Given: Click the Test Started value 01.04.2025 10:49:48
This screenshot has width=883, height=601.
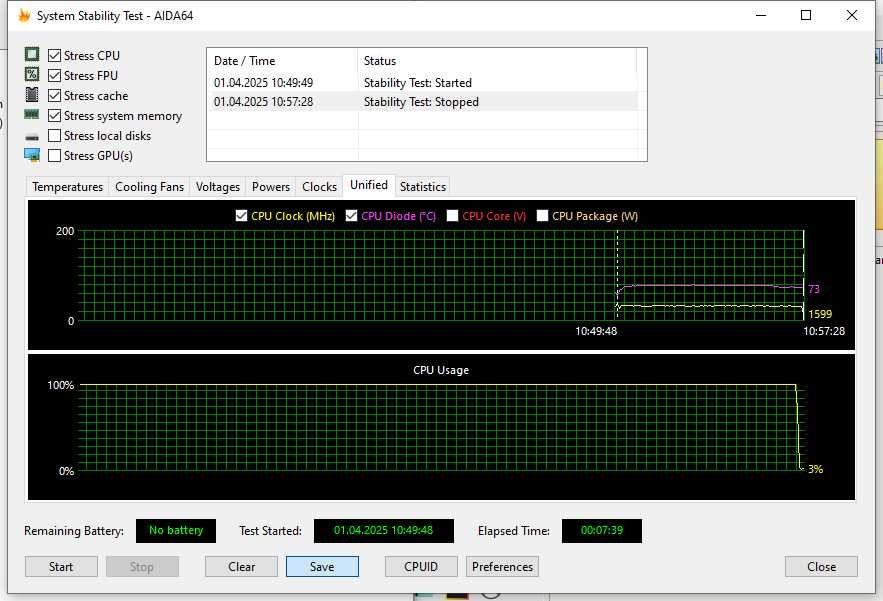Looking at the screenshot, I should 383,531.
